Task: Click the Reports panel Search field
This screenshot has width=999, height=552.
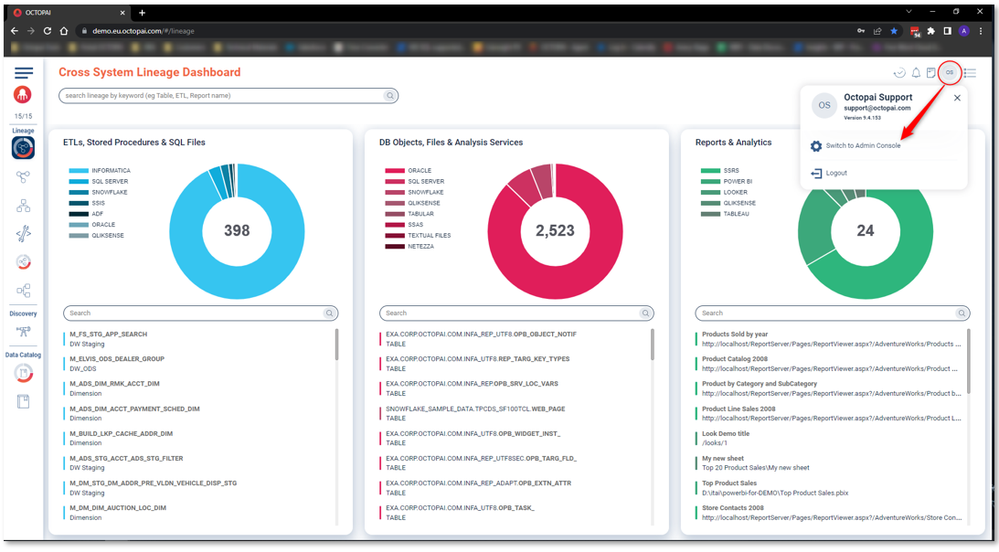Action: tap(832, 313)
